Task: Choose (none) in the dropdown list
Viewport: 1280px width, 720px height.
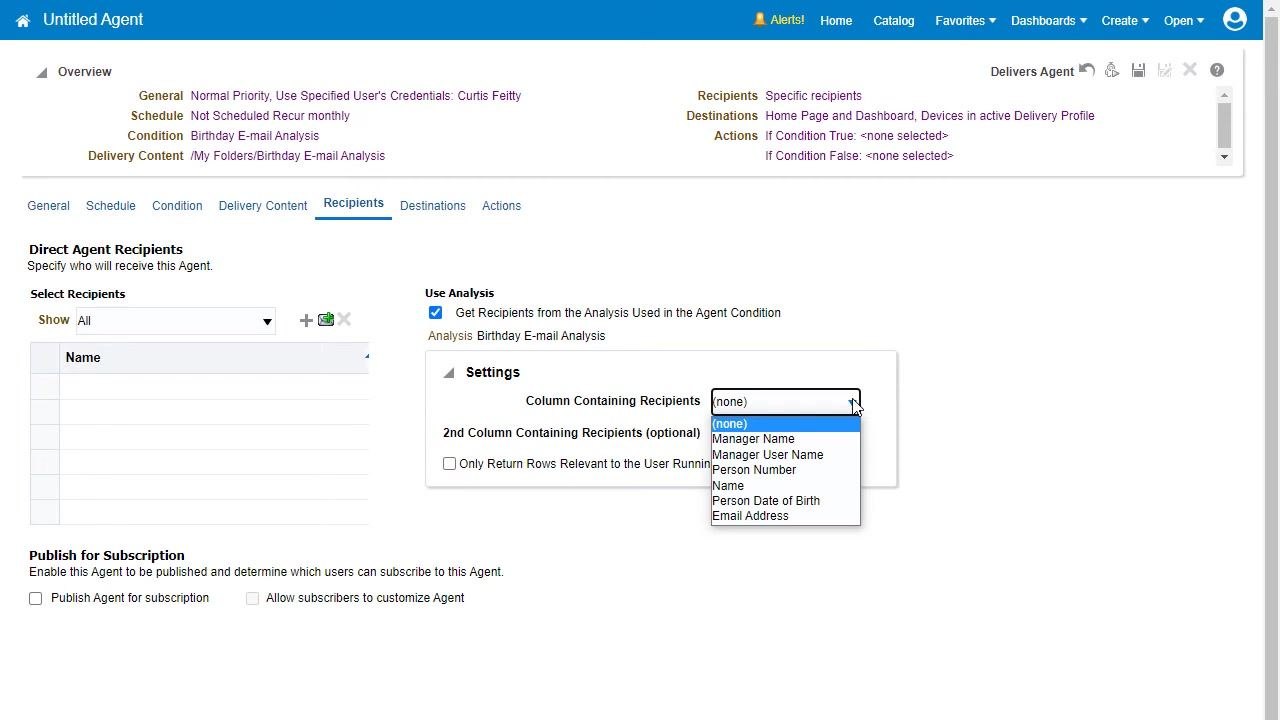Action: (x=785, y=424)
